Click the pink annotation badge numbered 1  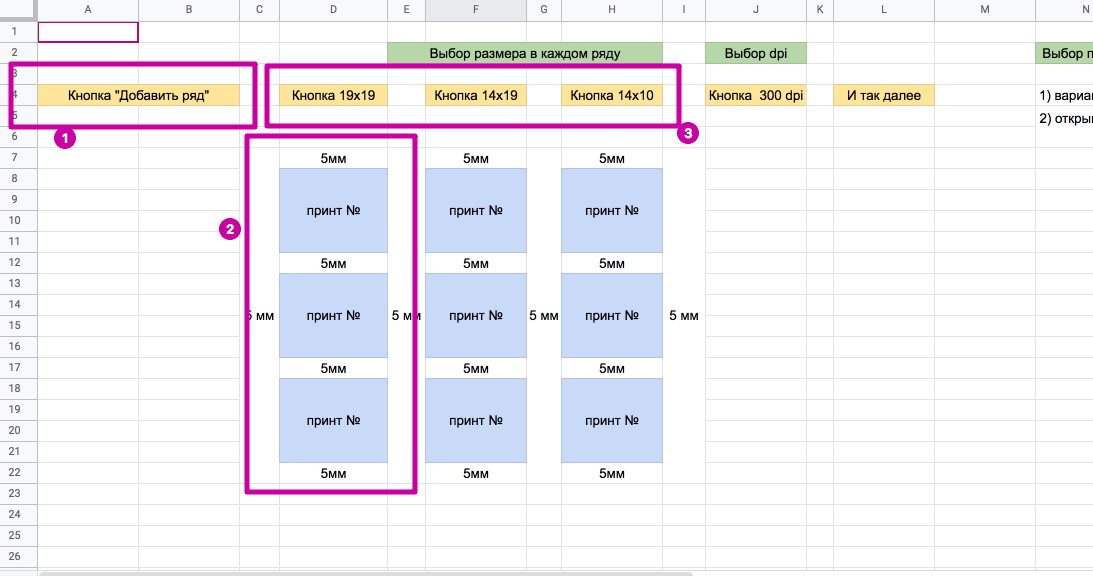tap(64, 139)
